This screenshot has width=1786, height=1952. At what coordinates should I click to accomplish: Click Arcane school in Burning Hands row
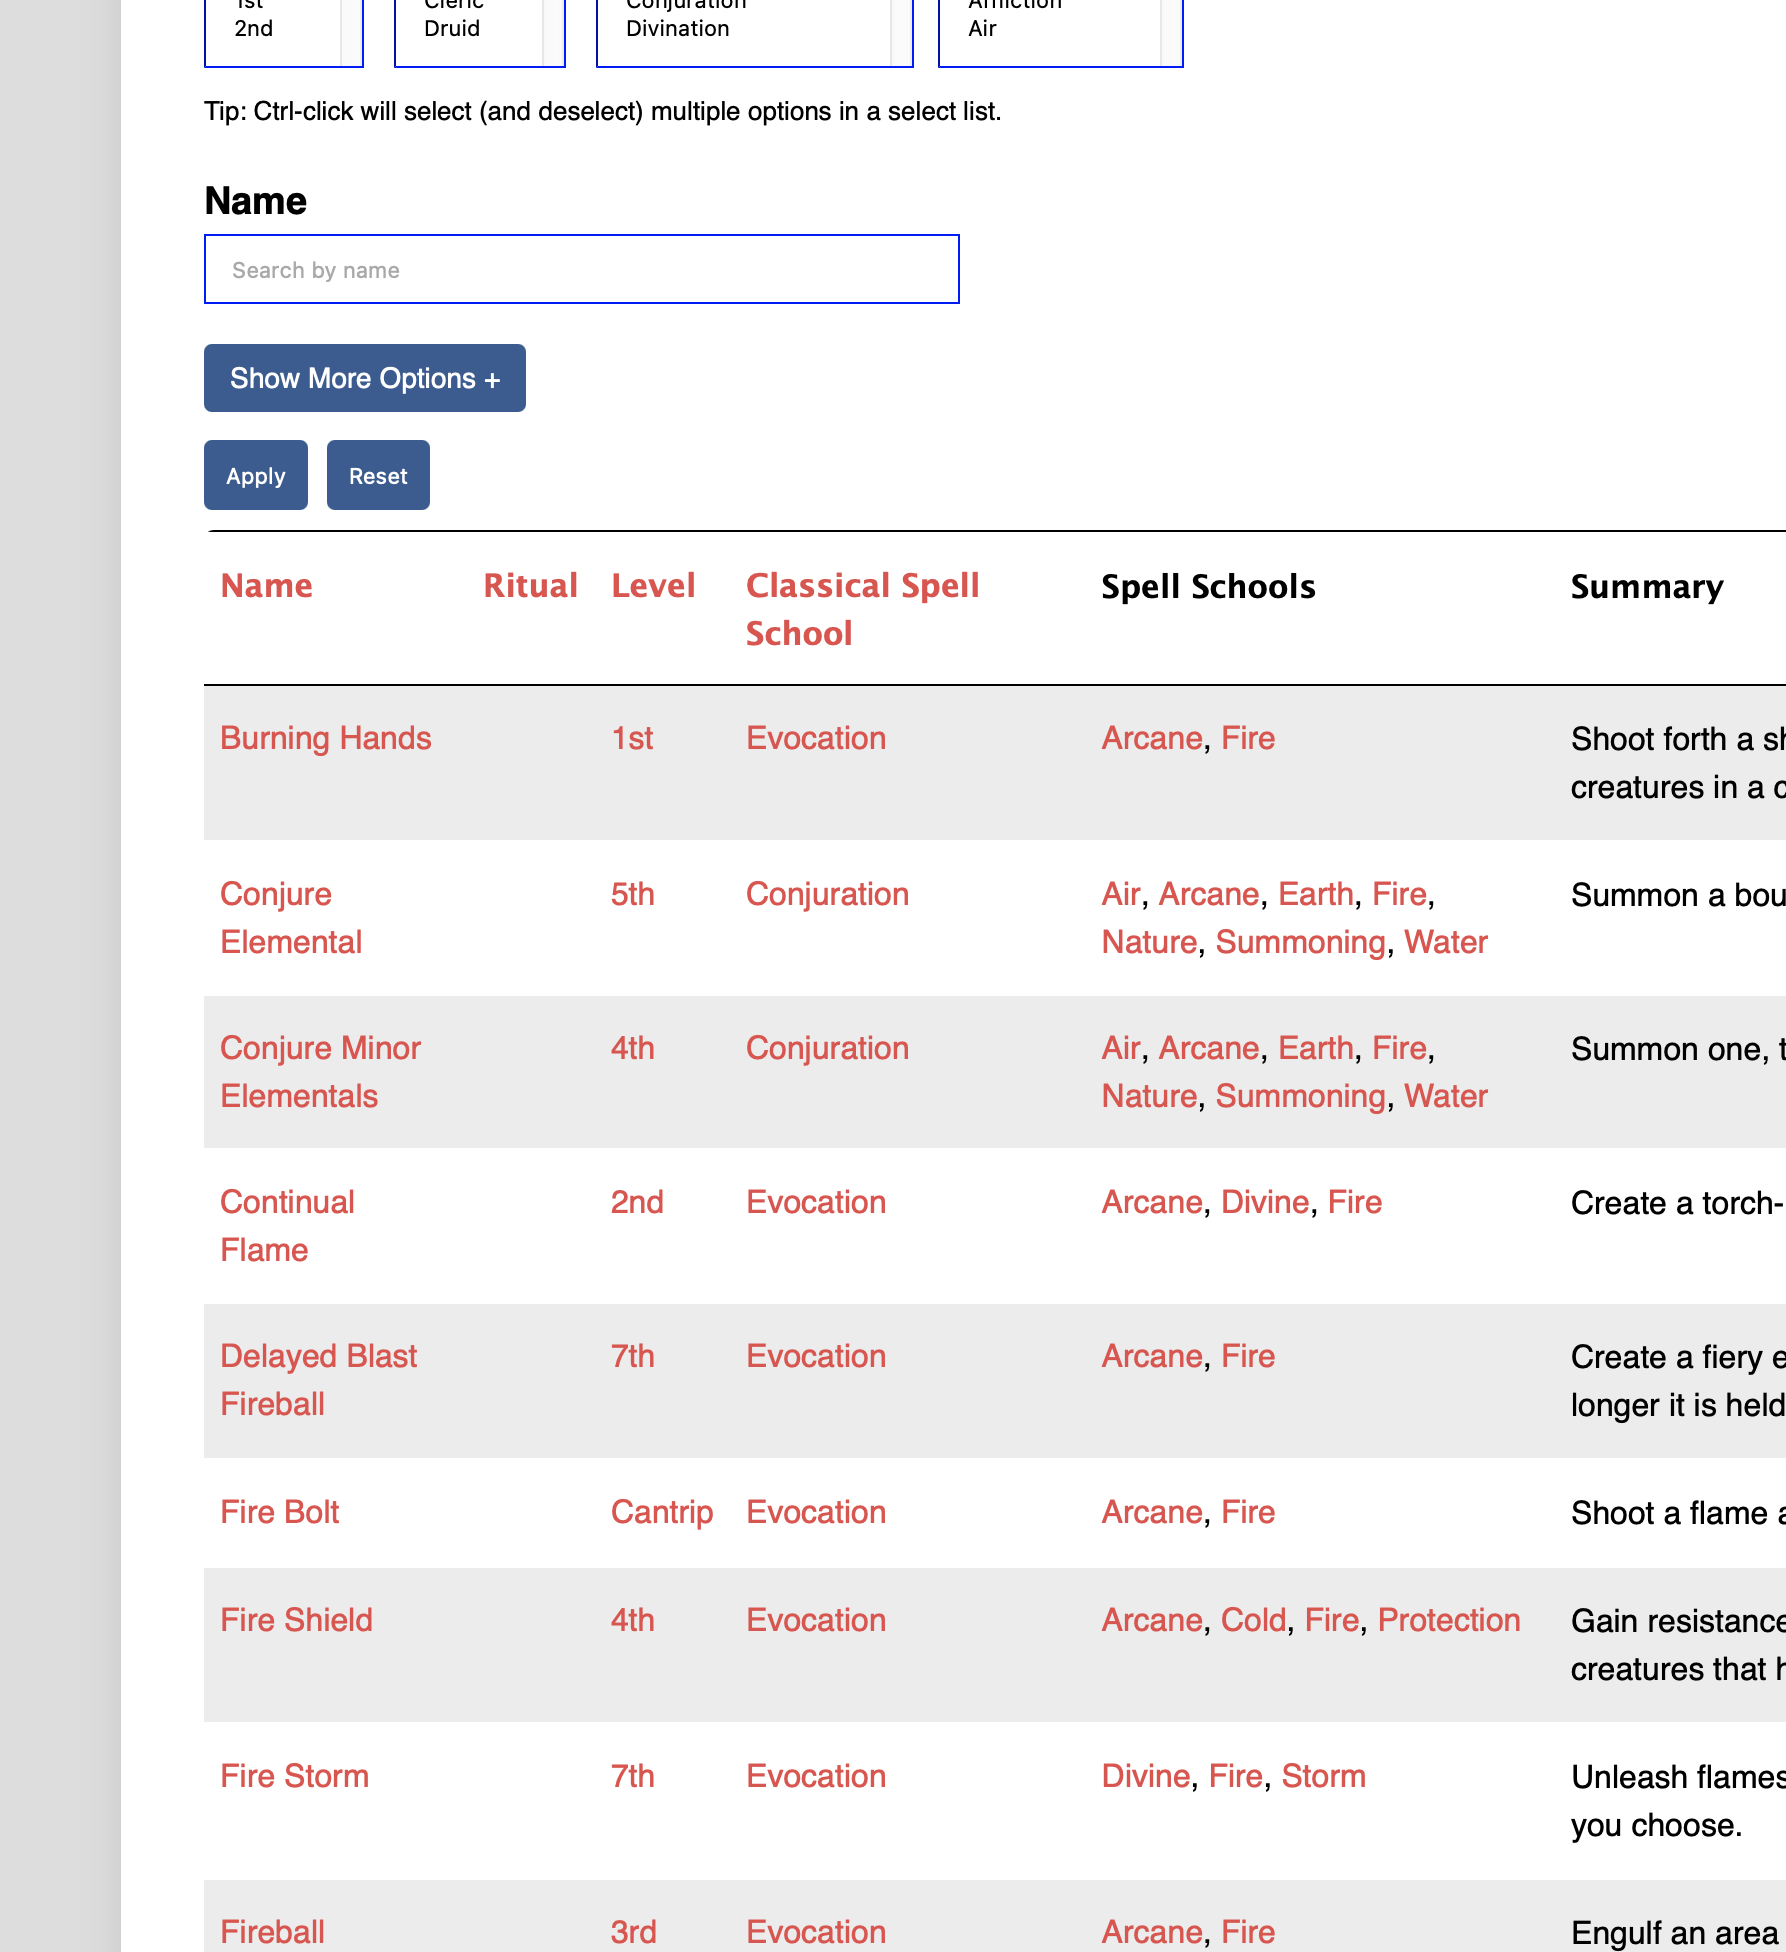(x=1152, y=738)
